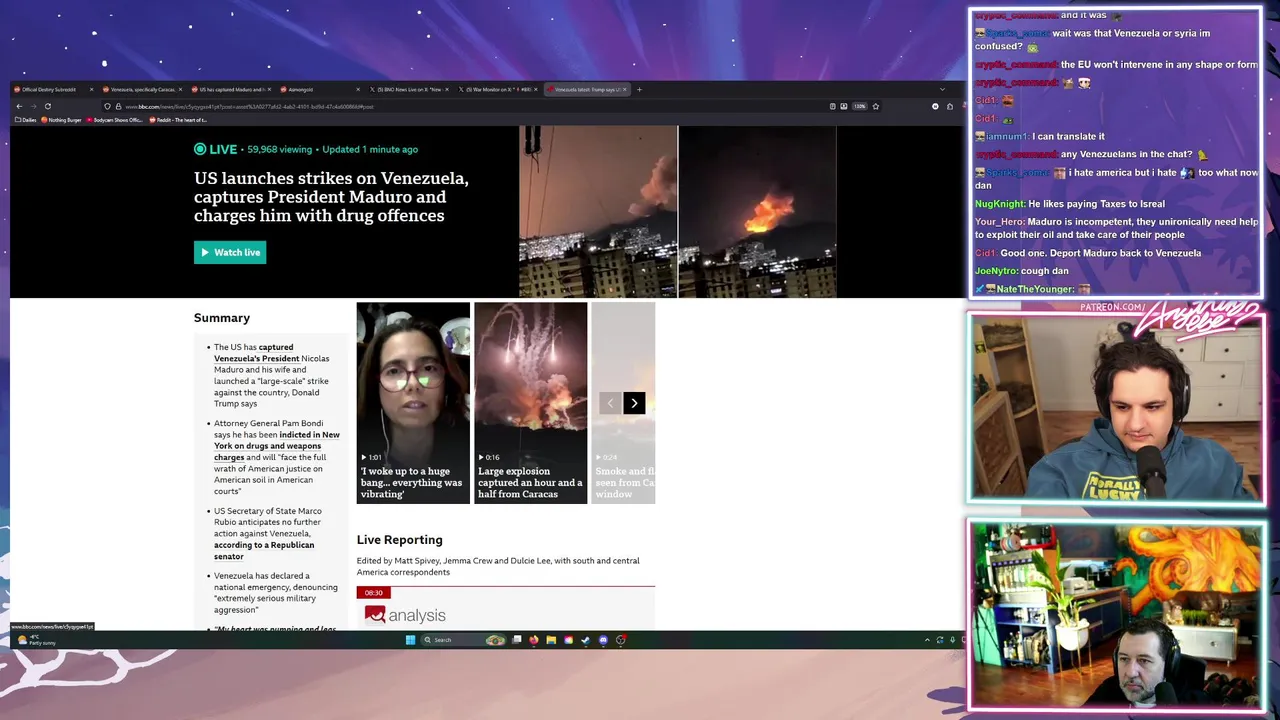Click Your_Hero's chat message about Maduro
1280x720 pixels.
pyautogui.click(x=1117, y=228)
